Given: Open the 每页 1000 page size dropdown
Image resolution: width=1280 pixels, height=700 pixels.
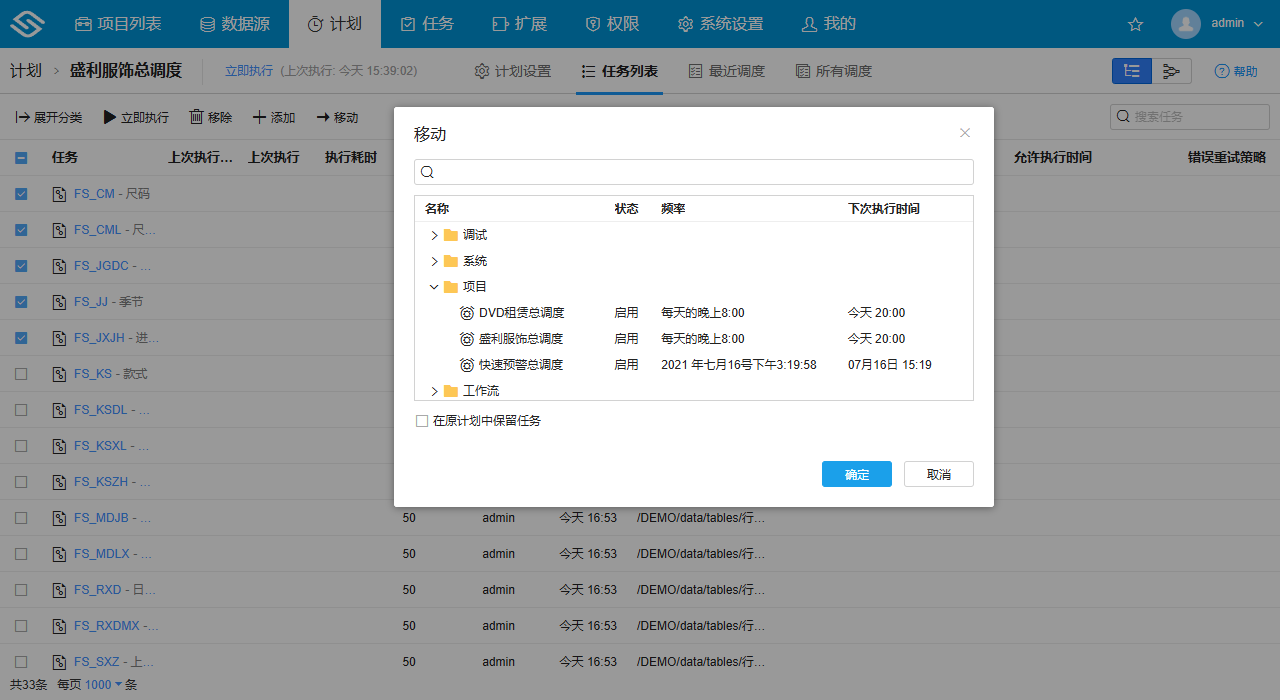Looking at the screenshot, I should [102, 684].
